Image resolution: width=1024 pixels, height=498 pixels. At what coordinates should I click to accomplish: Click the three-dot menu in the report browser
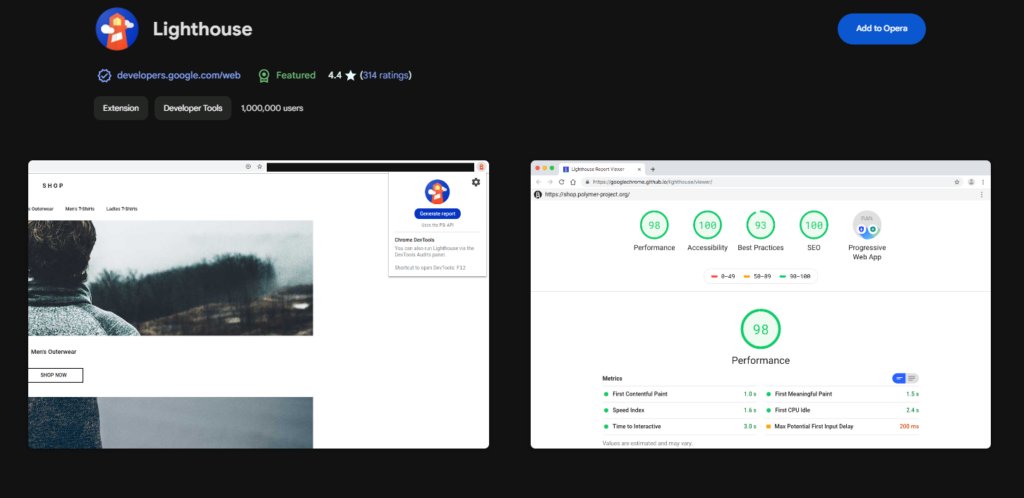pyautogui.click(x=983, y=182)
